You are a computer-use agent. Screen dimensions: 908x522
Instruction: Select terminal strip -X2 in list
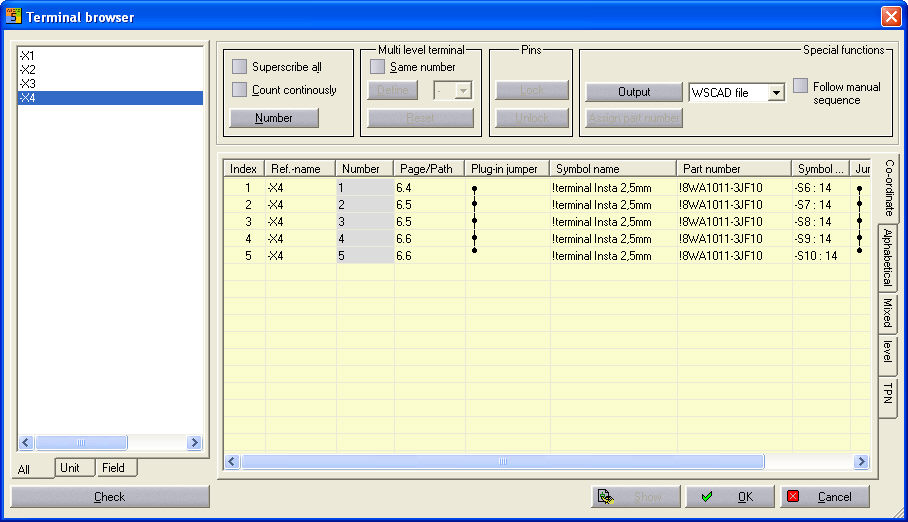pos(110,70)
